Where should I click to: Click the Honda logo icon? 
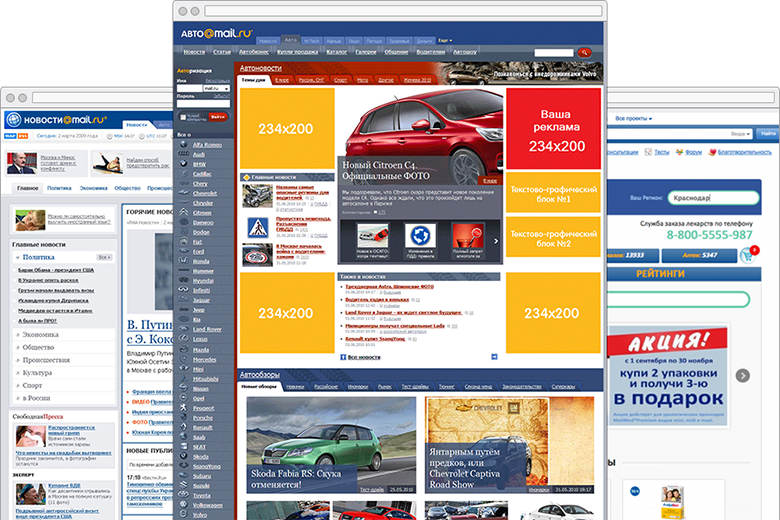click(184, 261)
